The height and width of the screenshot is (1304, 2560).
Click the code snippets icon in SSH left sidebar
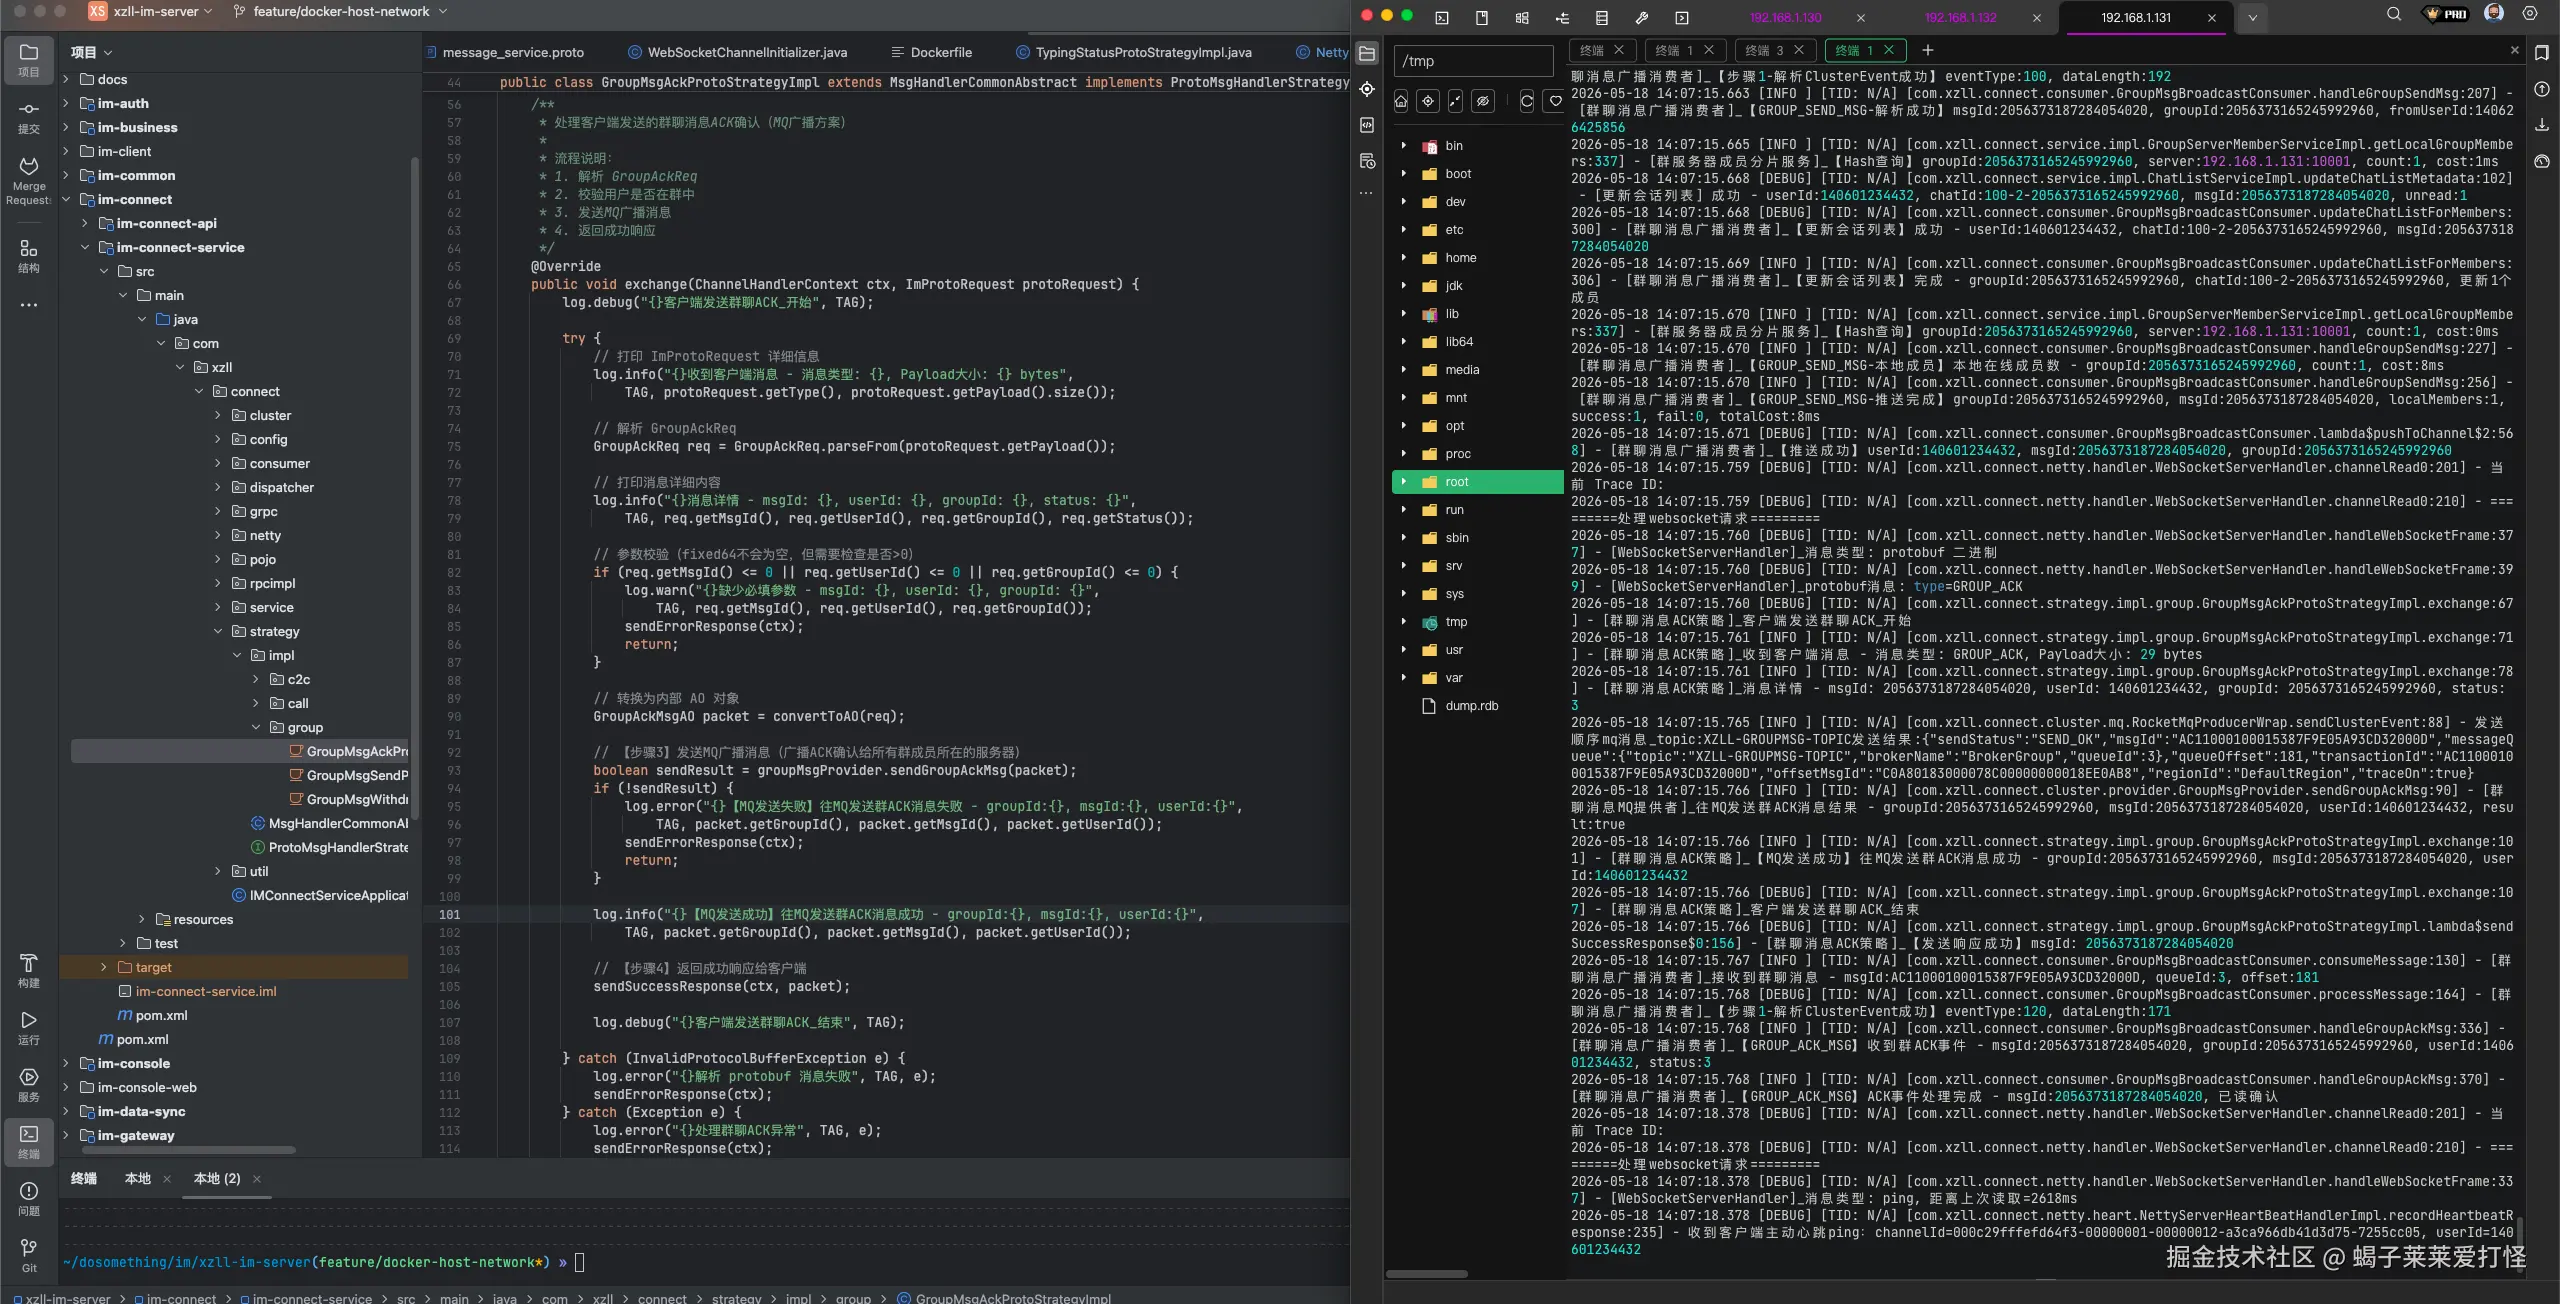click(1367, 125)
